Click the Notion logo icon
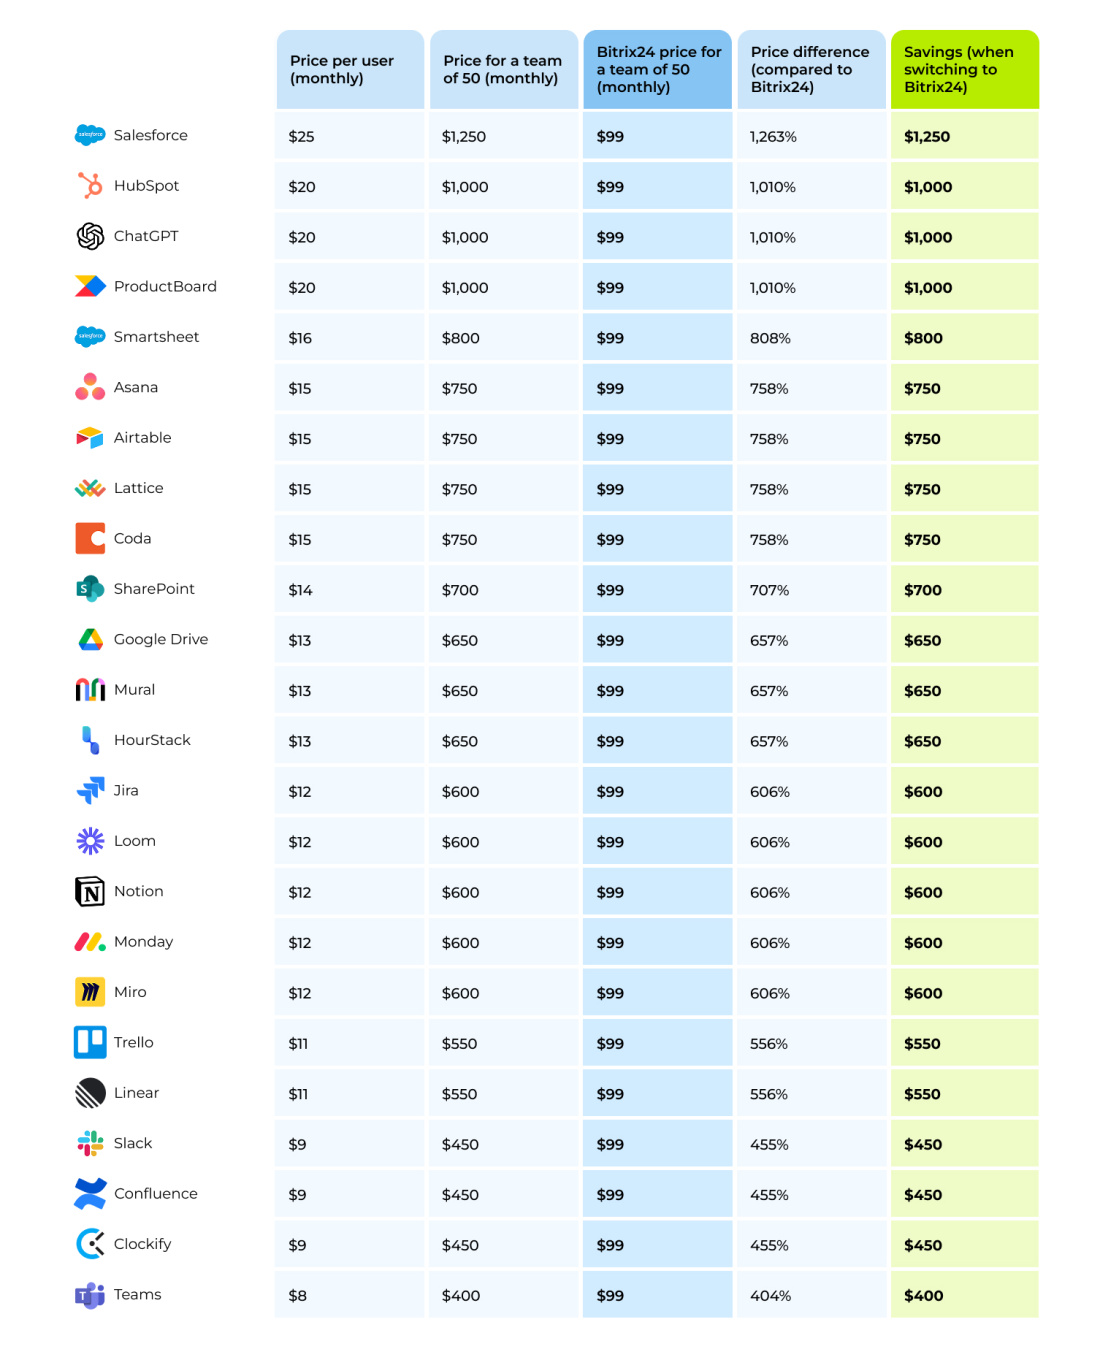The width and height of the screenshot is (1100, 1360). point(90,891)
